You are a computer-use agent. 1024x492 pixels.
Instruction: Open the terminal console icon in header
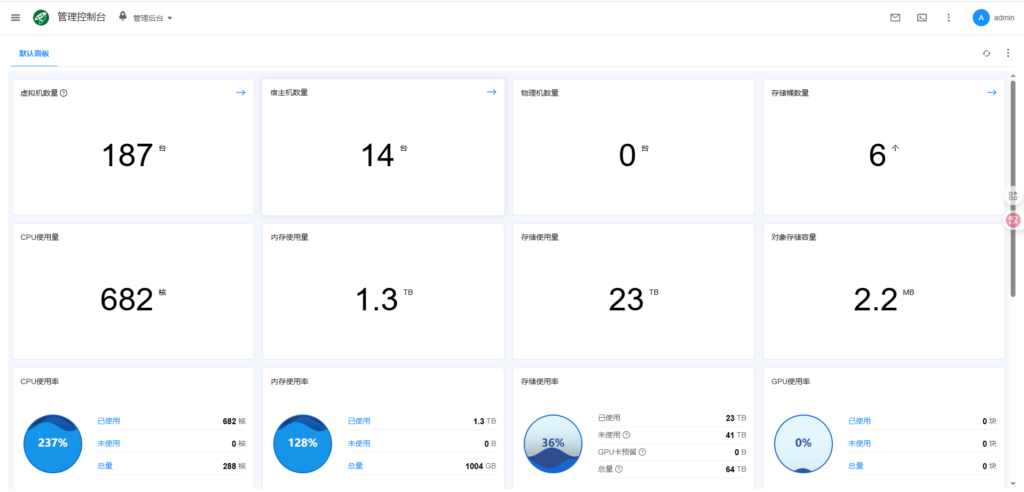(922, 17)
